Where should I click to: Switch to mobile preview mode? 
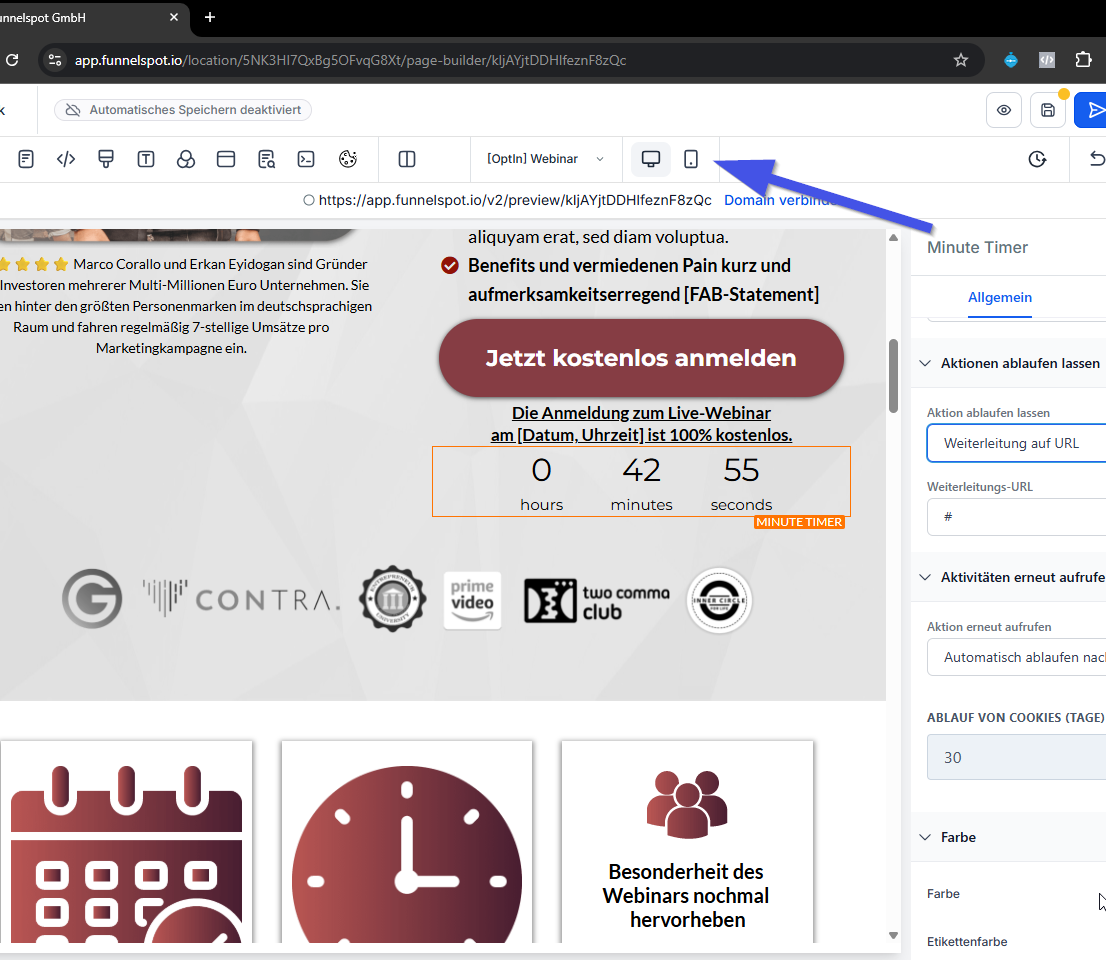coord(691,159)
